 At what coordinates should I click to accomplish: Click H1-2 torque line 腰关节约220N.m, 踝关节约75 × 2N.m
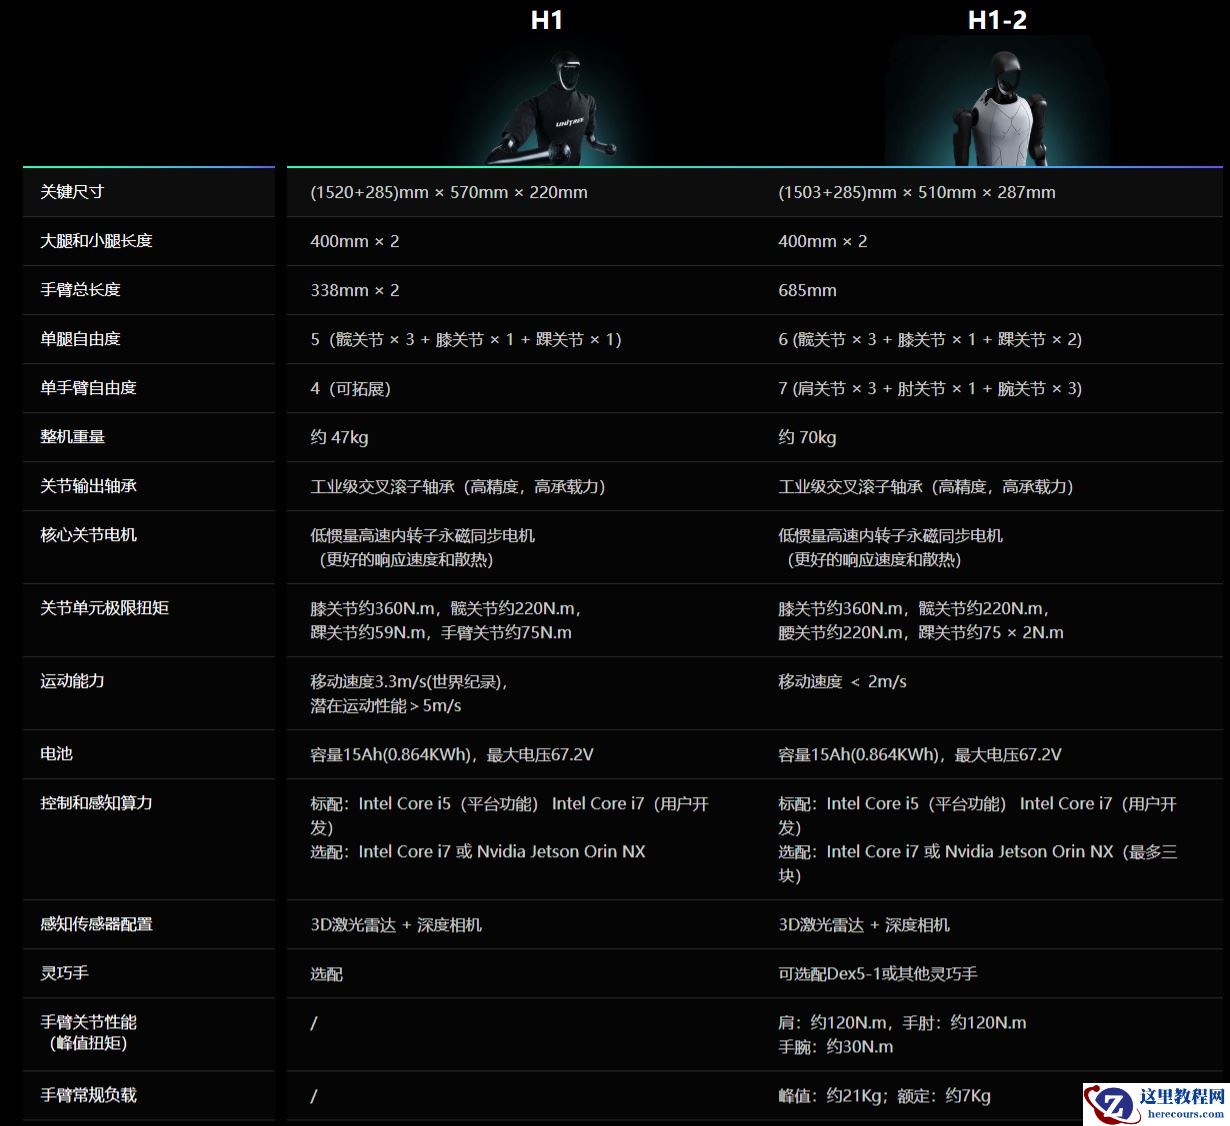921,632
